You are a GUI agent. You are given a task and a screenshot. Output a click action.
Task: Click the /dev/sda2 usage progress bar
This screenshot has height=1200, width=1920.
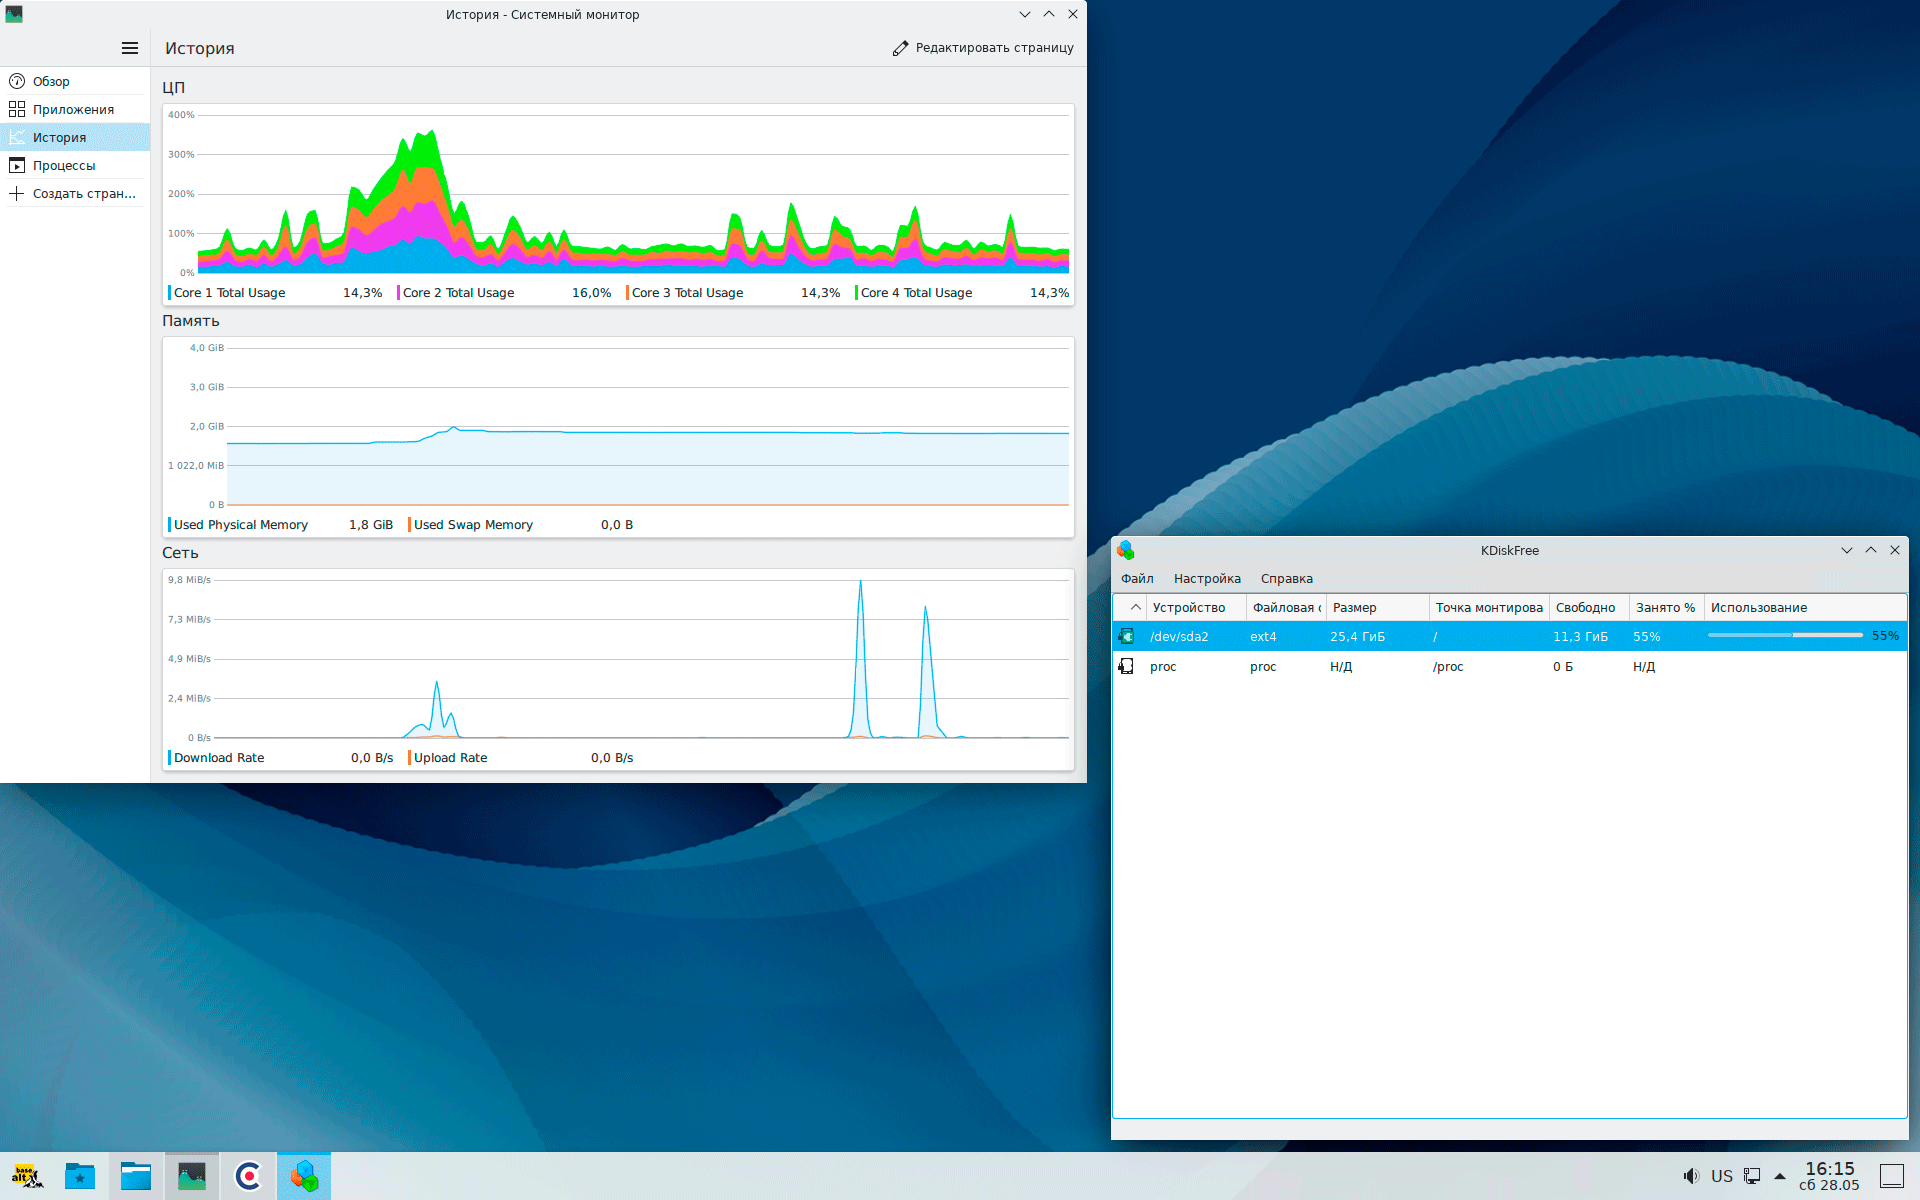1785,636
